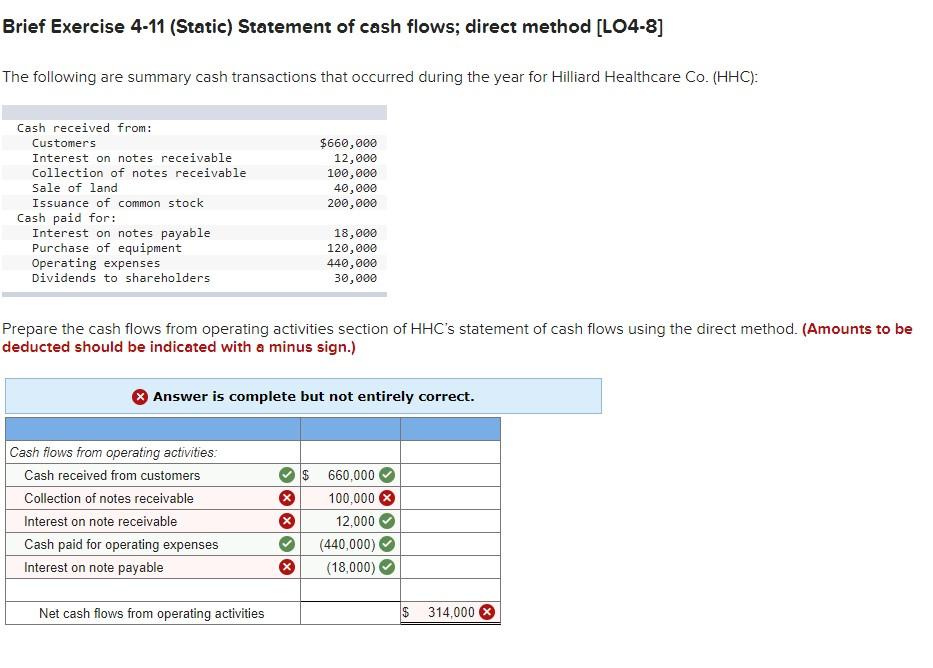
Task: Click the blue header bar above the answer table
Action: coord(250,428)
